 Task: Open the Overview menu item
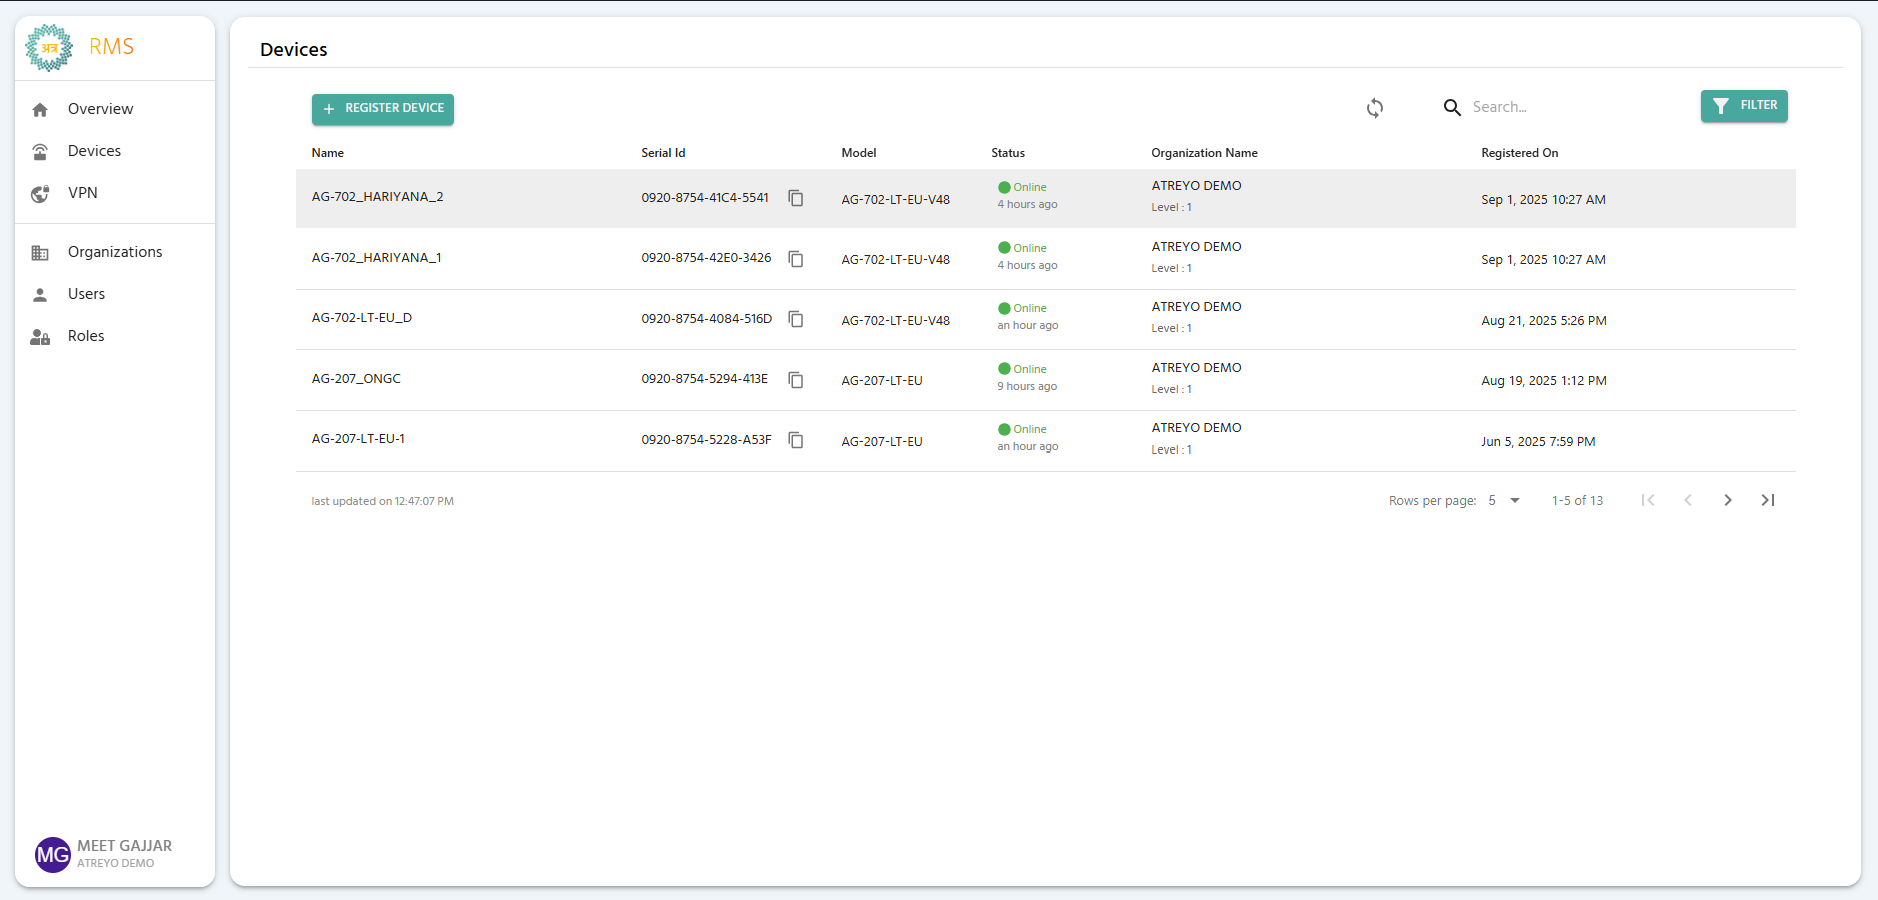pyautogui.click(x=100, y=109)
